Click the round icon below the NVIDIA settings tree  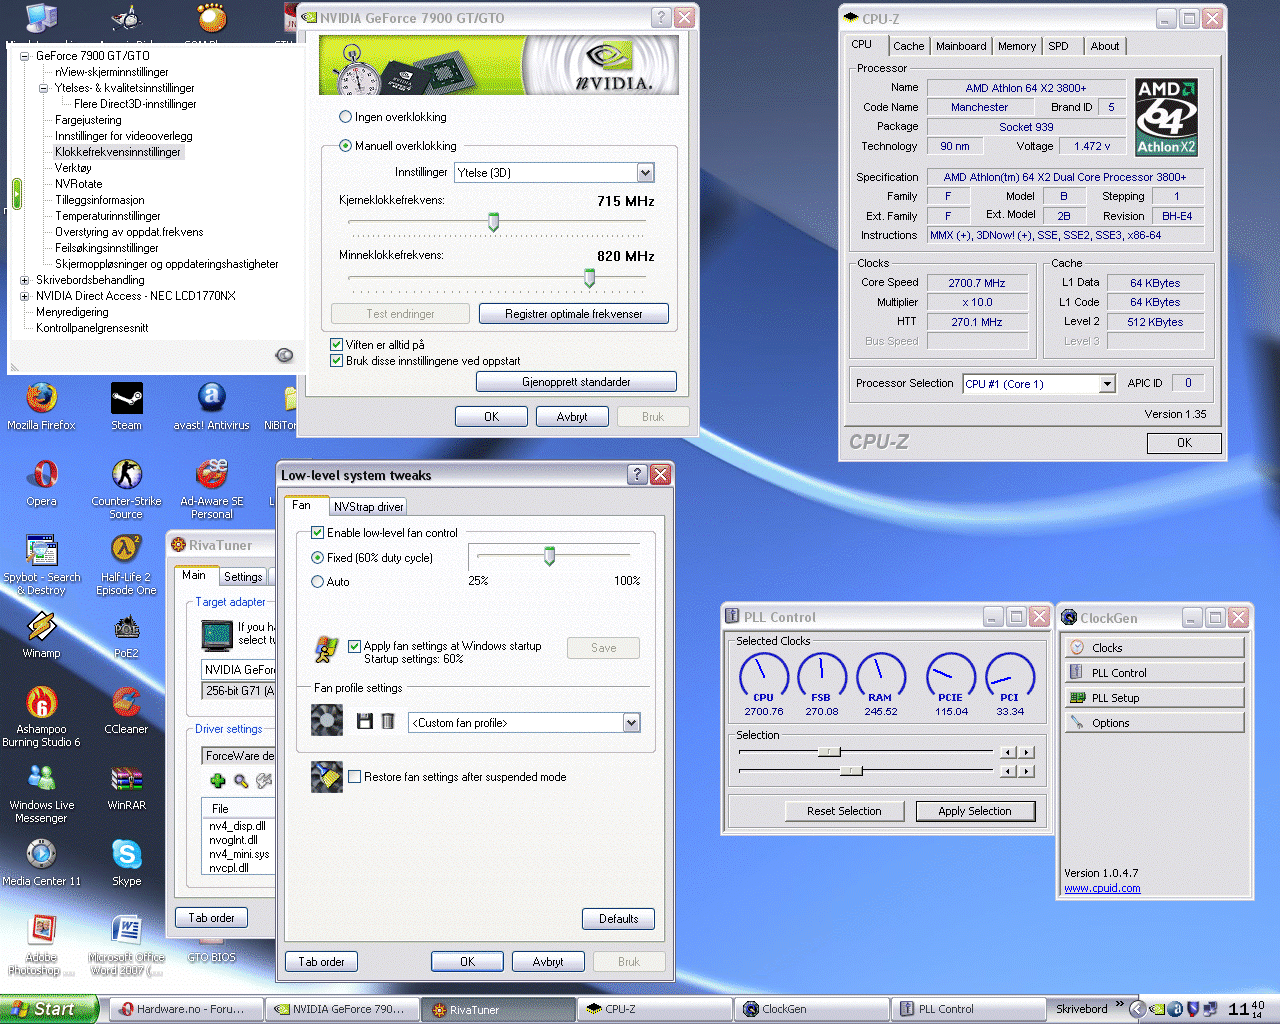point(284,355)
